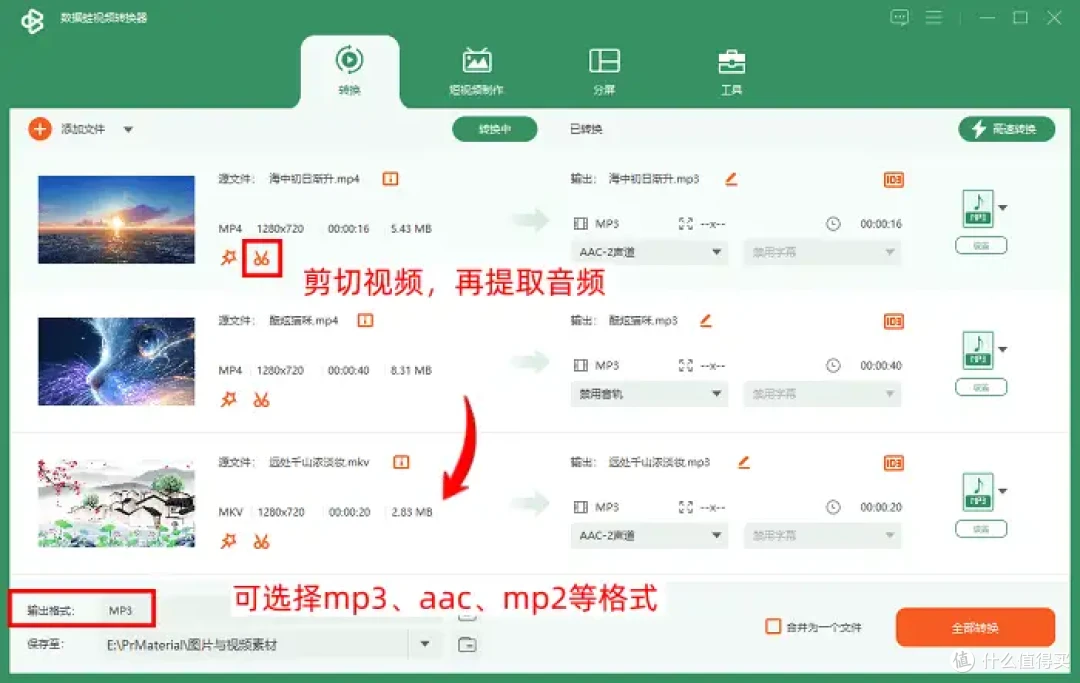The image size is (1080, 683).
Task: Switch to the split-screen tab
Action: 604,71
